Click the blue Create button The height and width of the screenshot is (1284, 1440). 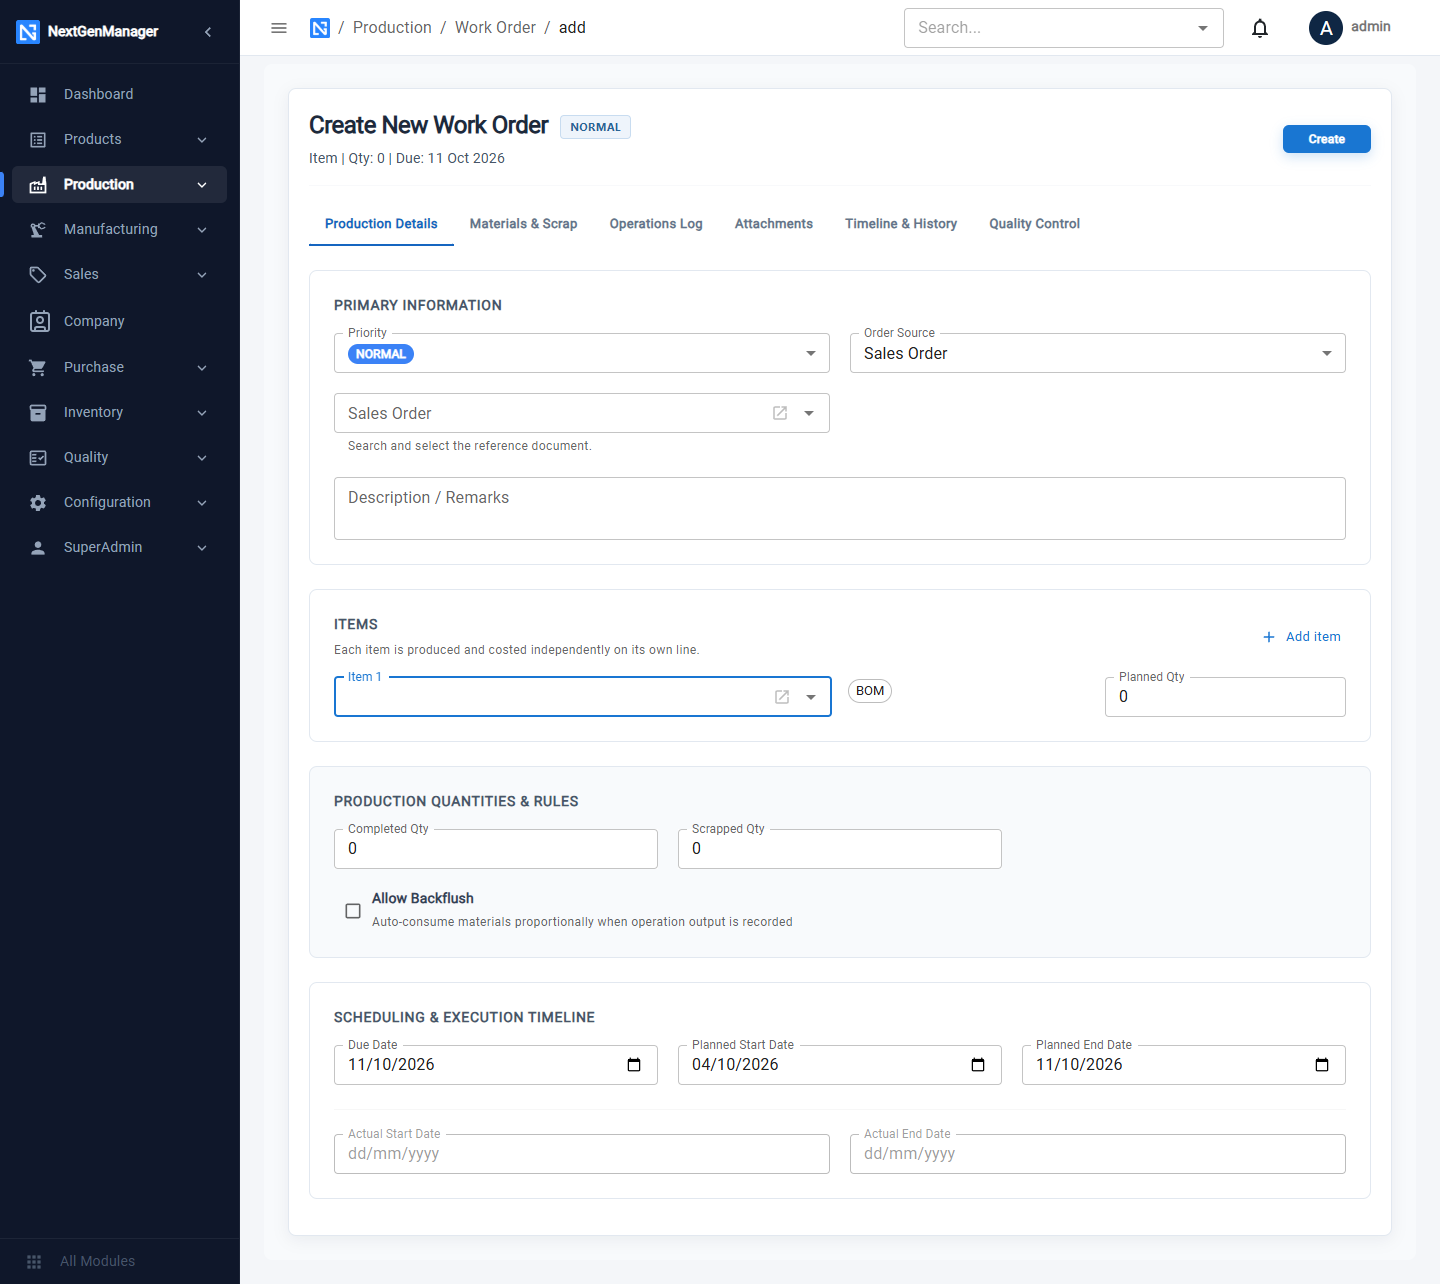[x=1327, y=139]
